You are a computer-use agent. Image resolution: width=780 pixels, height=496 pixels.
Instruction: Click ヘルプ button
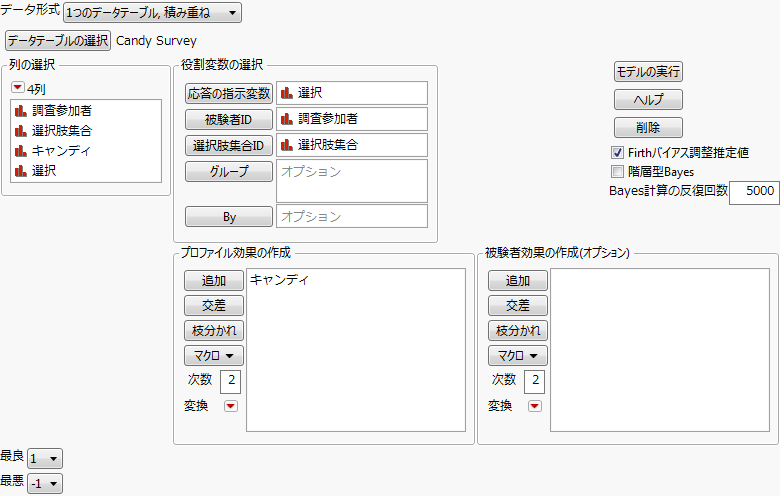[x=648, y=99]
